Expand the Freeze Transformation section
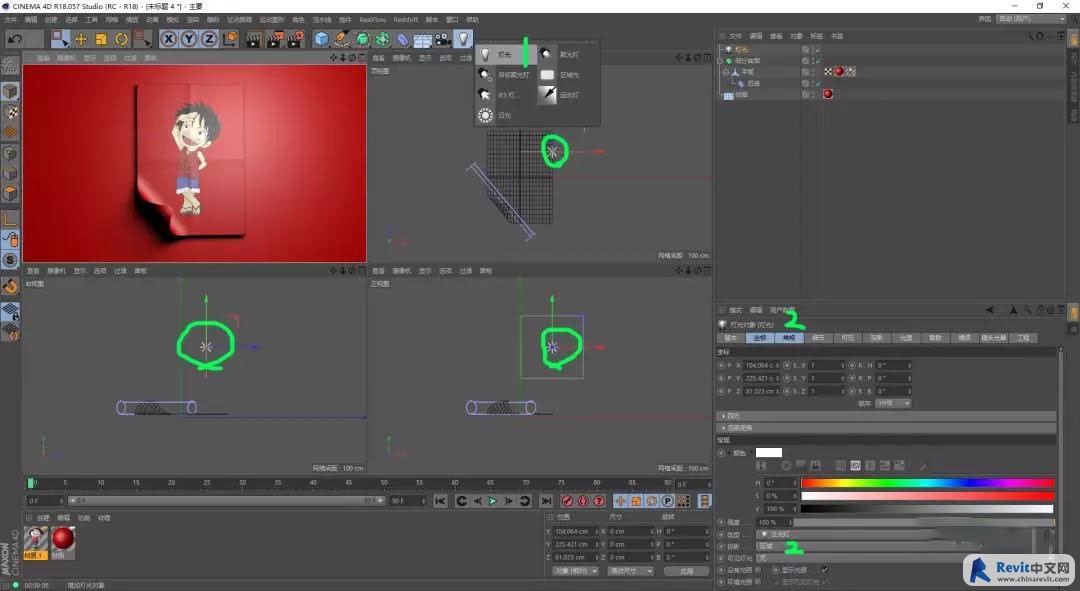 point(886,428)
